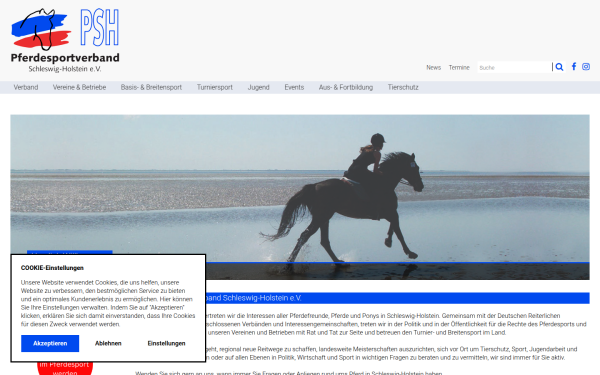Open the Aus- & Fortbildung menu
600x375 pixels.
(x=346, y=87)
